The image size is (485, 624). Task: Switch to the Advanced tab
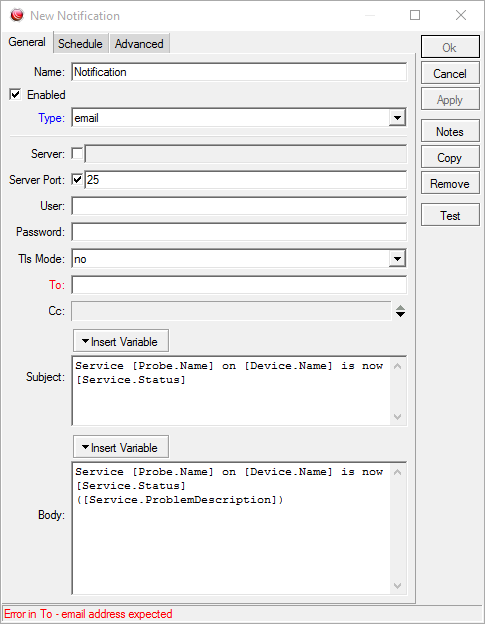tap(139, 43)
